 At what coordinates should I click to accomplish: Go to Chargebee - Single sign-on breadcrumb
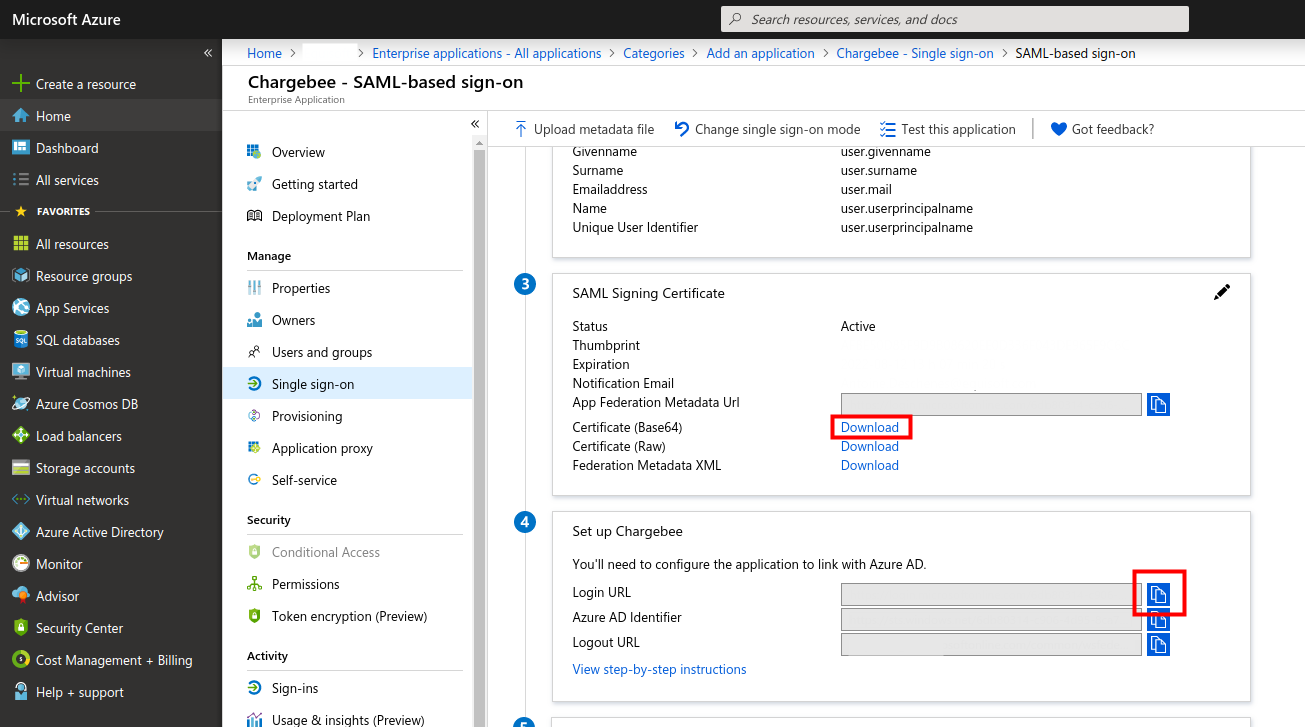coord(915,53)
